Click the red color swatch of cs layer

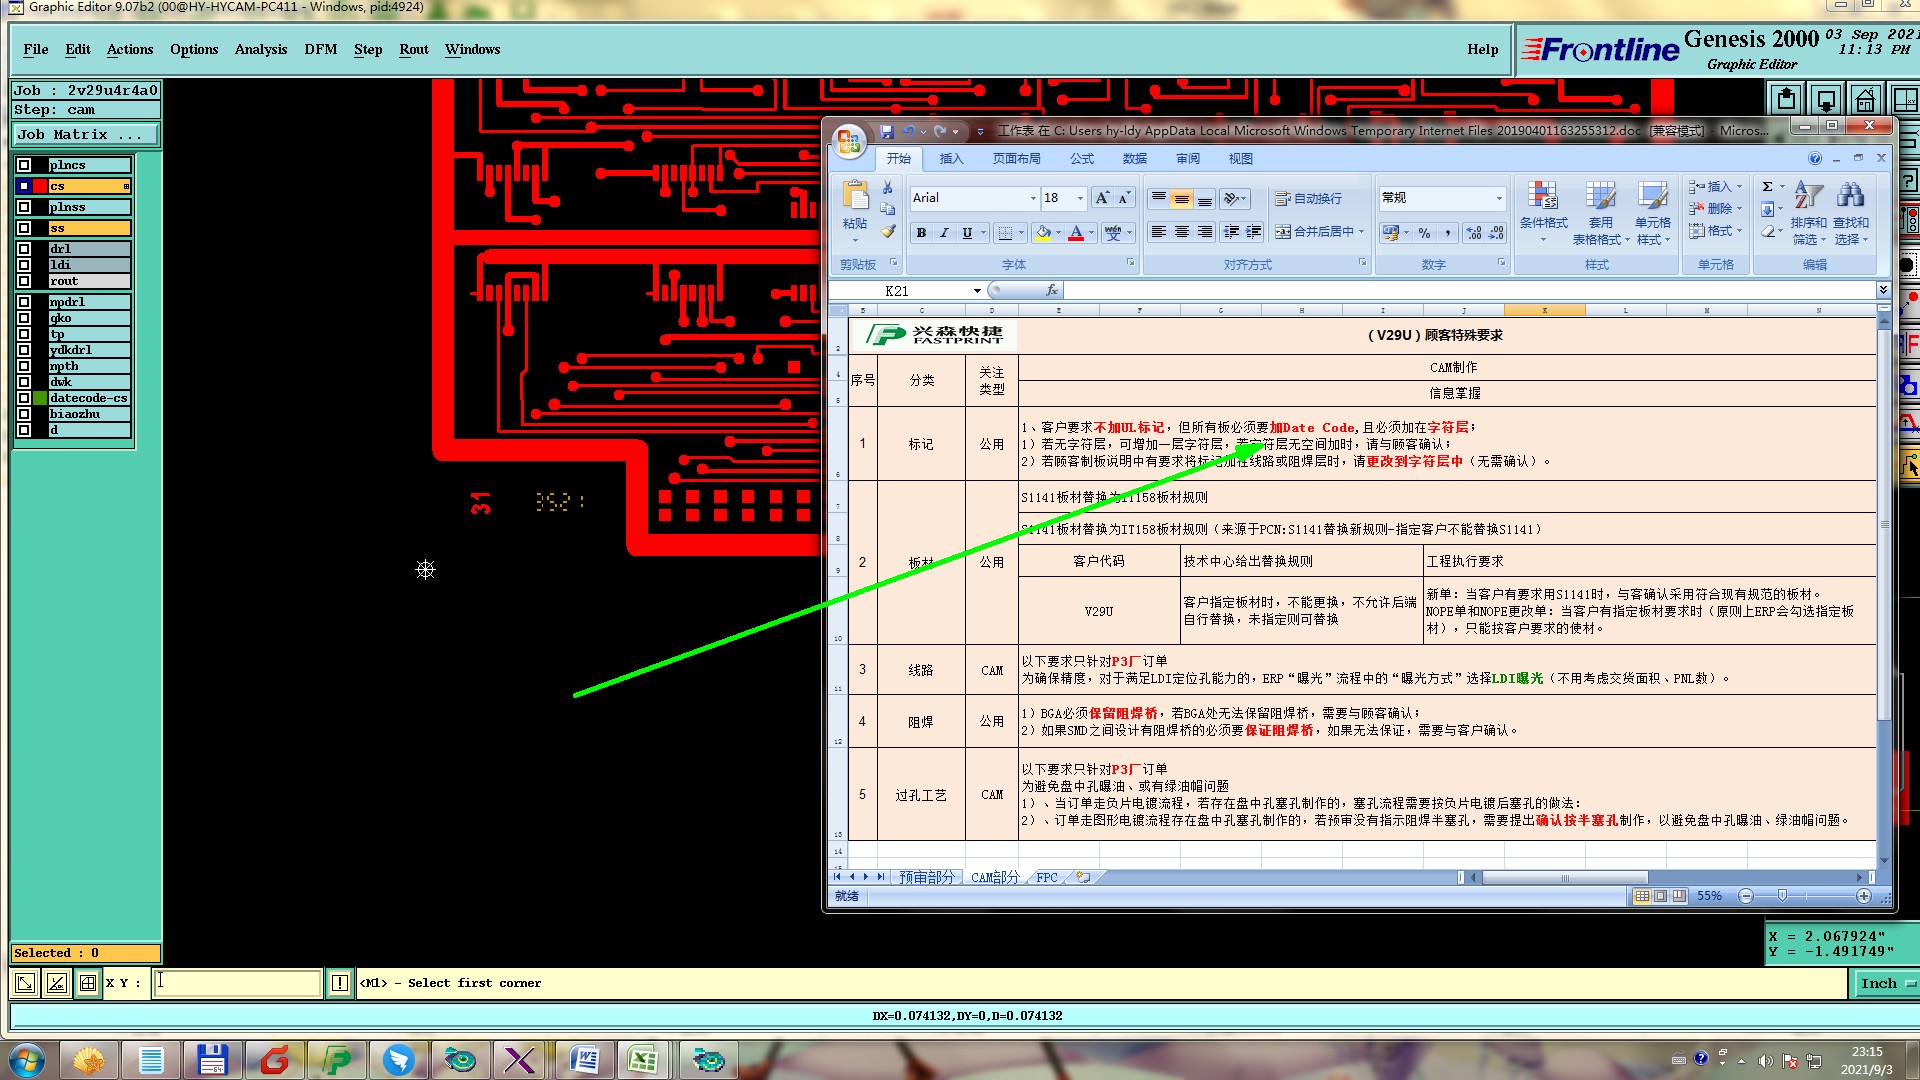pos(40,186)
